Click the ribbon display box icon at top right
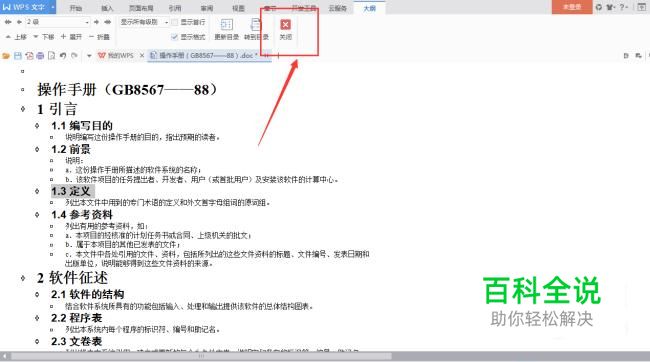The image size is (650, 362). coord(641,7)
